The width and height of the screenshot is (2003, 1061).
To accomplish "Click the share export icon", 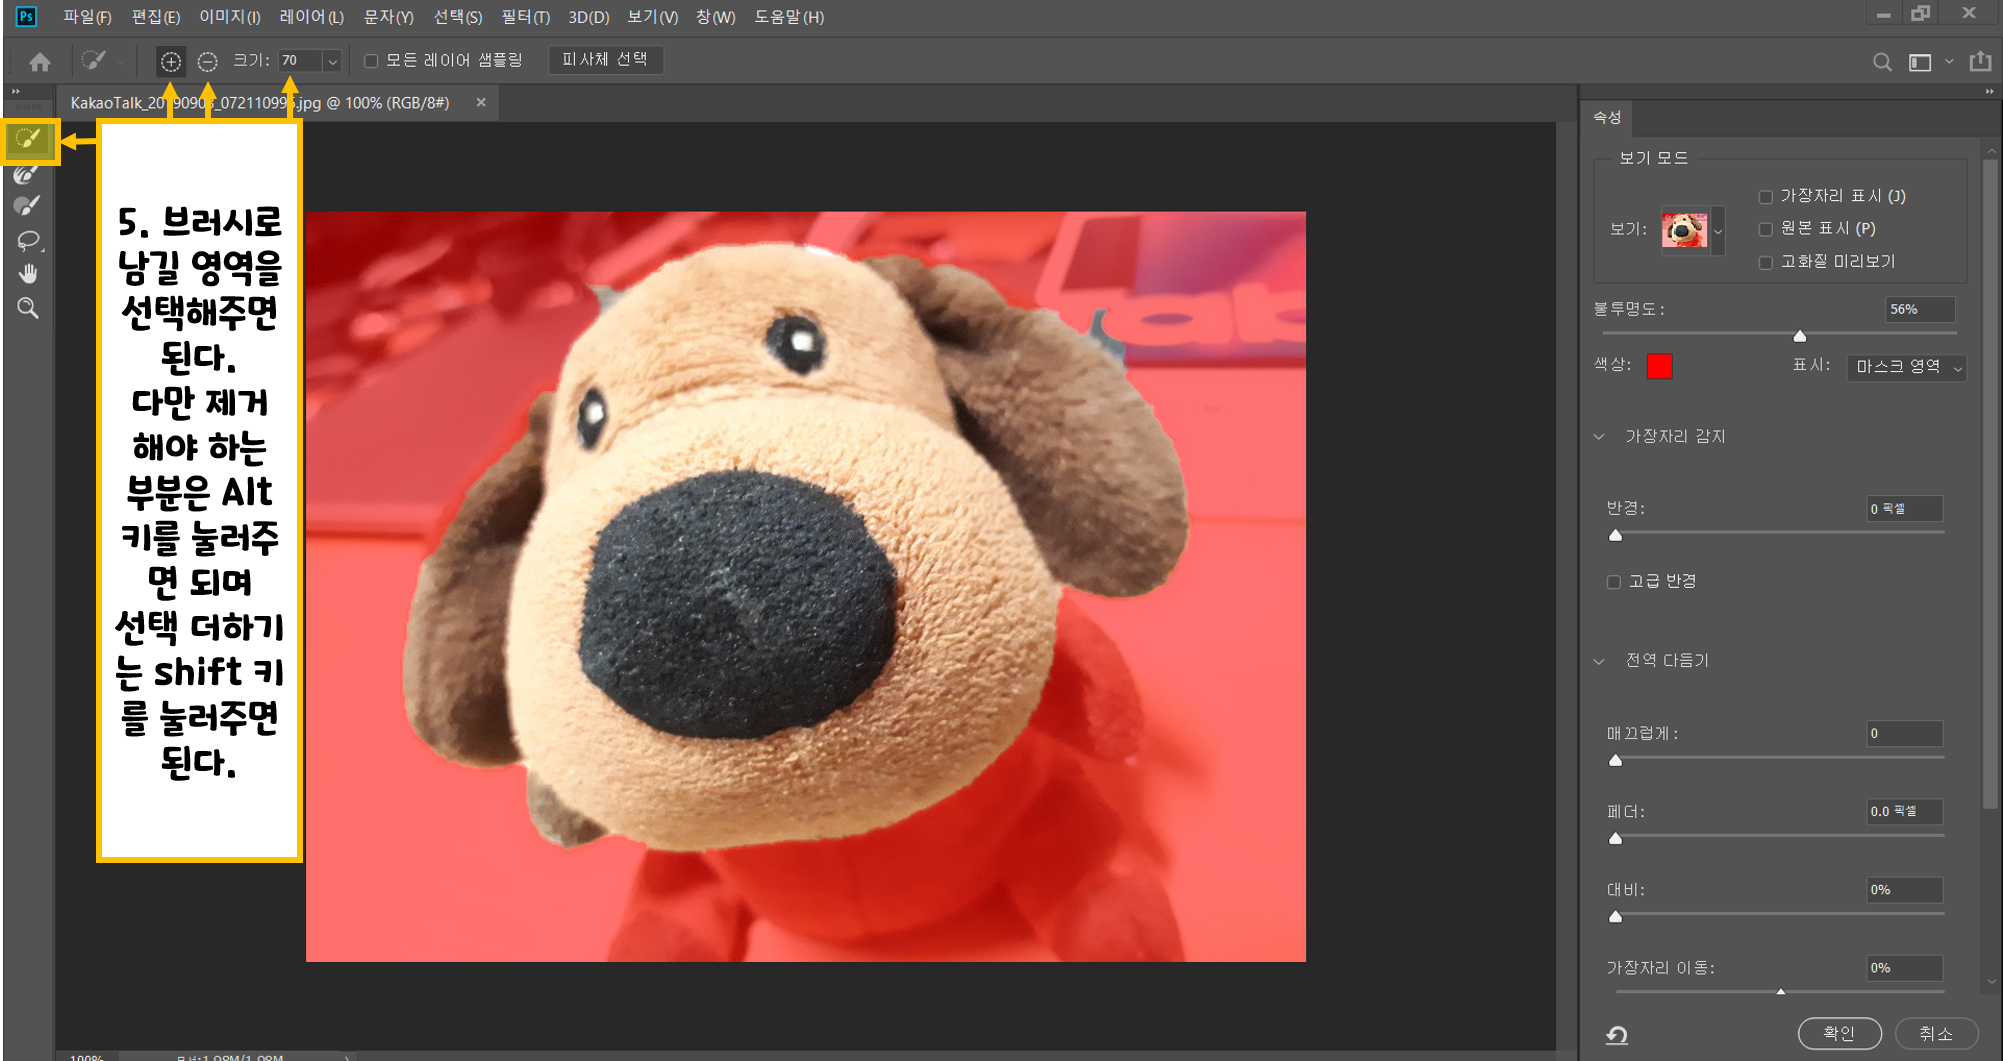I will click(x=1980, y=61).
